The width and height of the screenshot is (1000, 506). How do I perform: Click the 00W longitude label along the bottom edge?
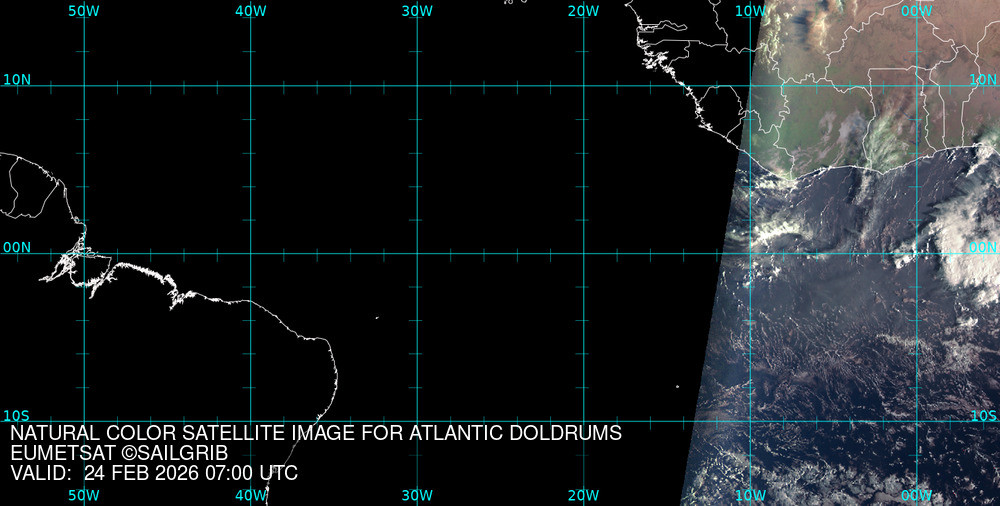point(916,495)
